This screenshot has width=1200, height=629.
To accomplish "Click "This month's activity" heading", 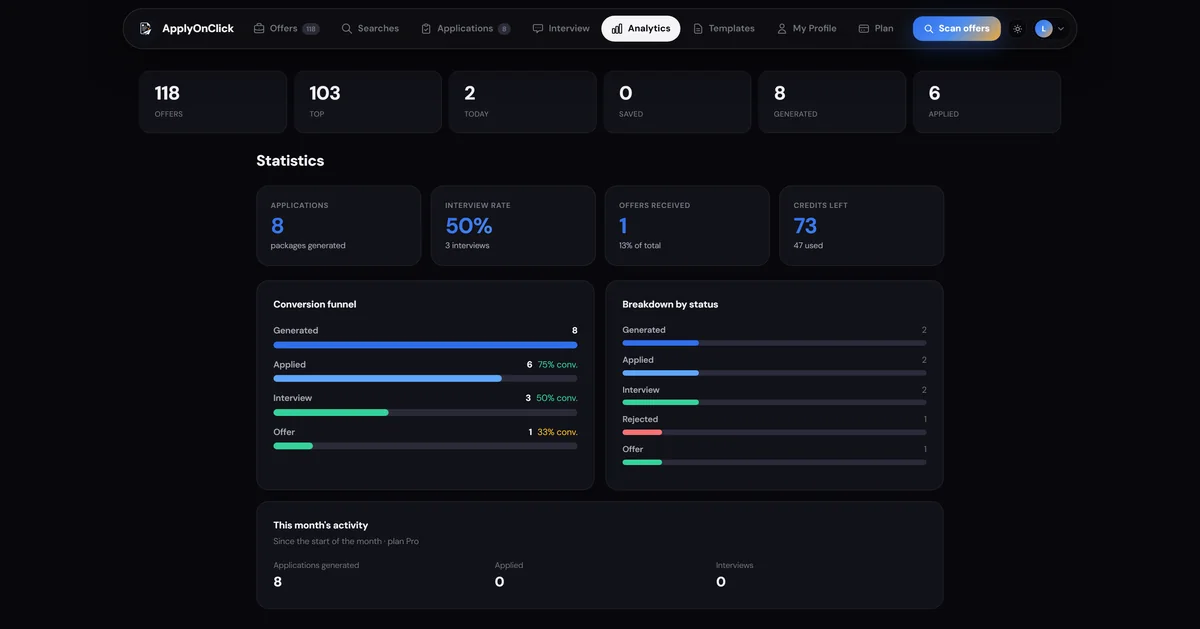I will (x=321, y=525).
